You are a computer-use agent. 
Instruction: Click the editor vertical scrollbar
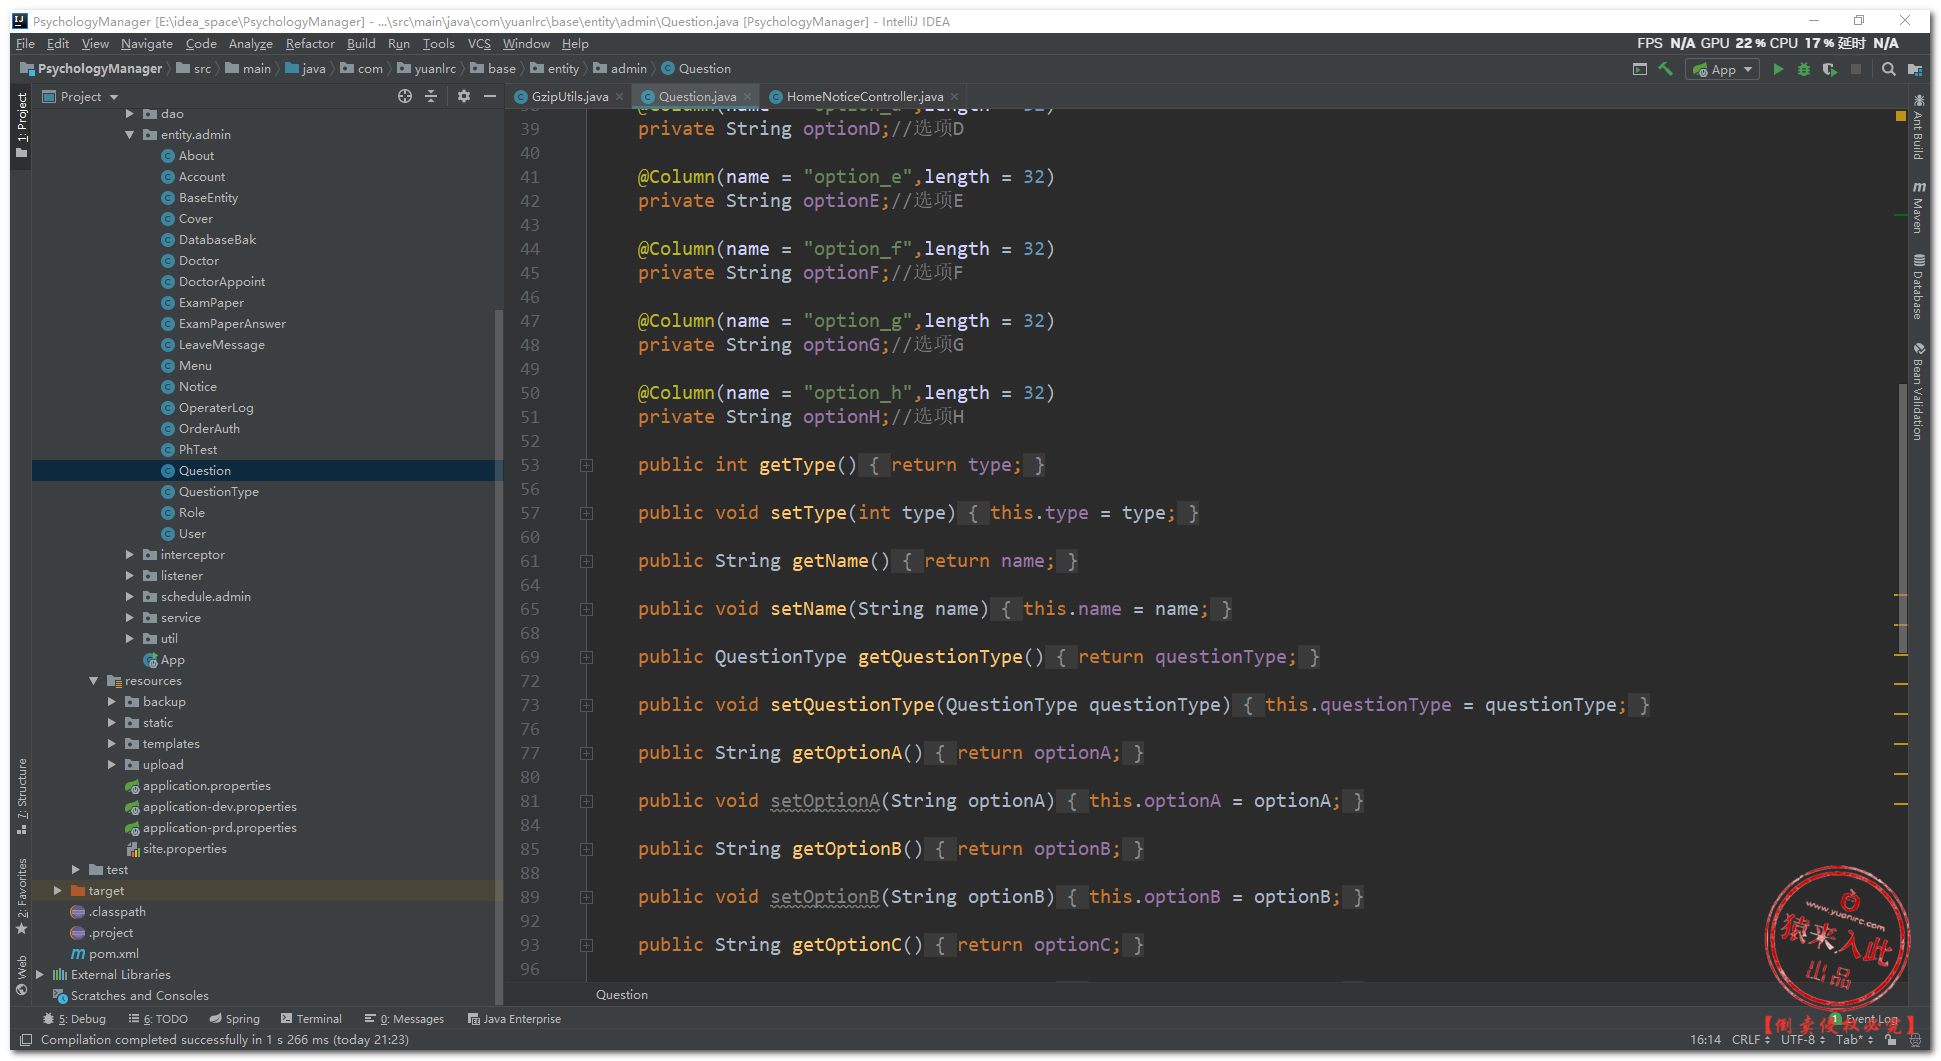[x=1902, y=520]
